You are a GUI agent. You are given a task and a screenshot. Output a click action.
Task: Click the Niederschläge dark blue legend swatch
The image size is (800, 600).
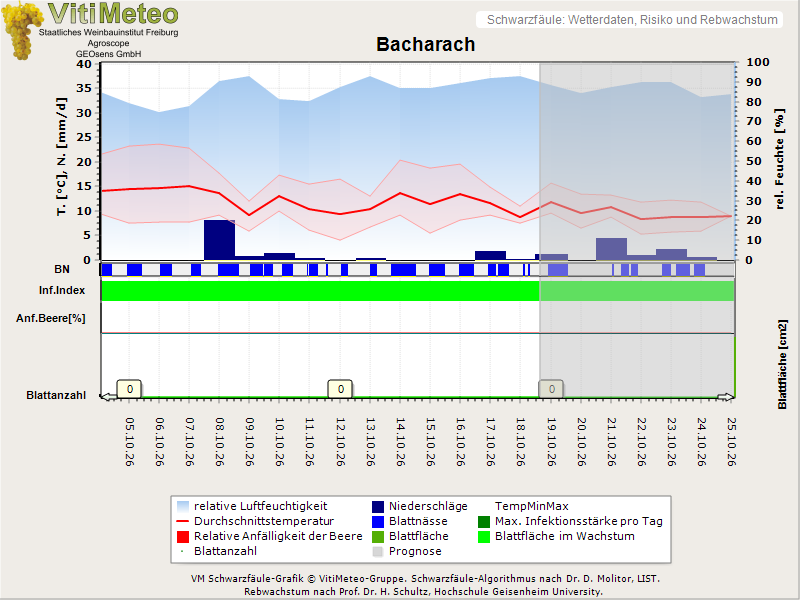click(378, 506)
